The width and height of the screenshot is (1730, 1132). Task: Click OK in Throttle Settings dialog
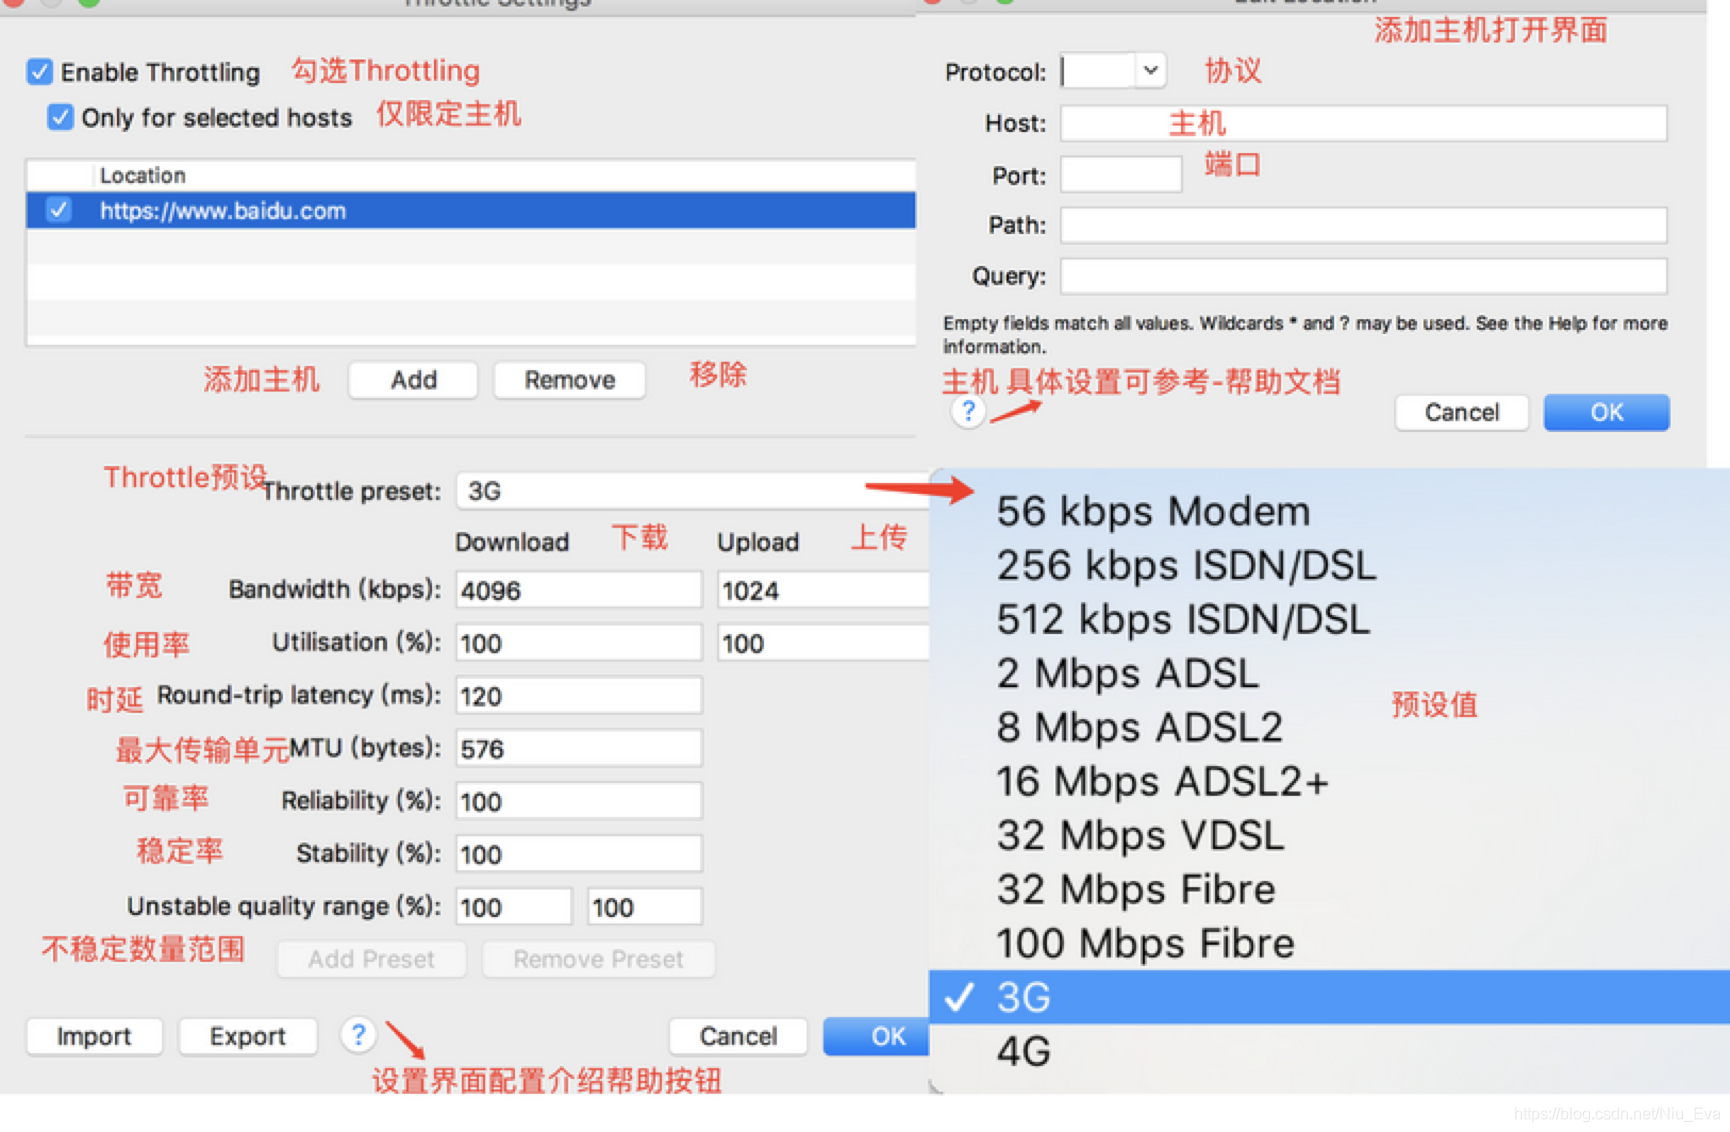878,1036
